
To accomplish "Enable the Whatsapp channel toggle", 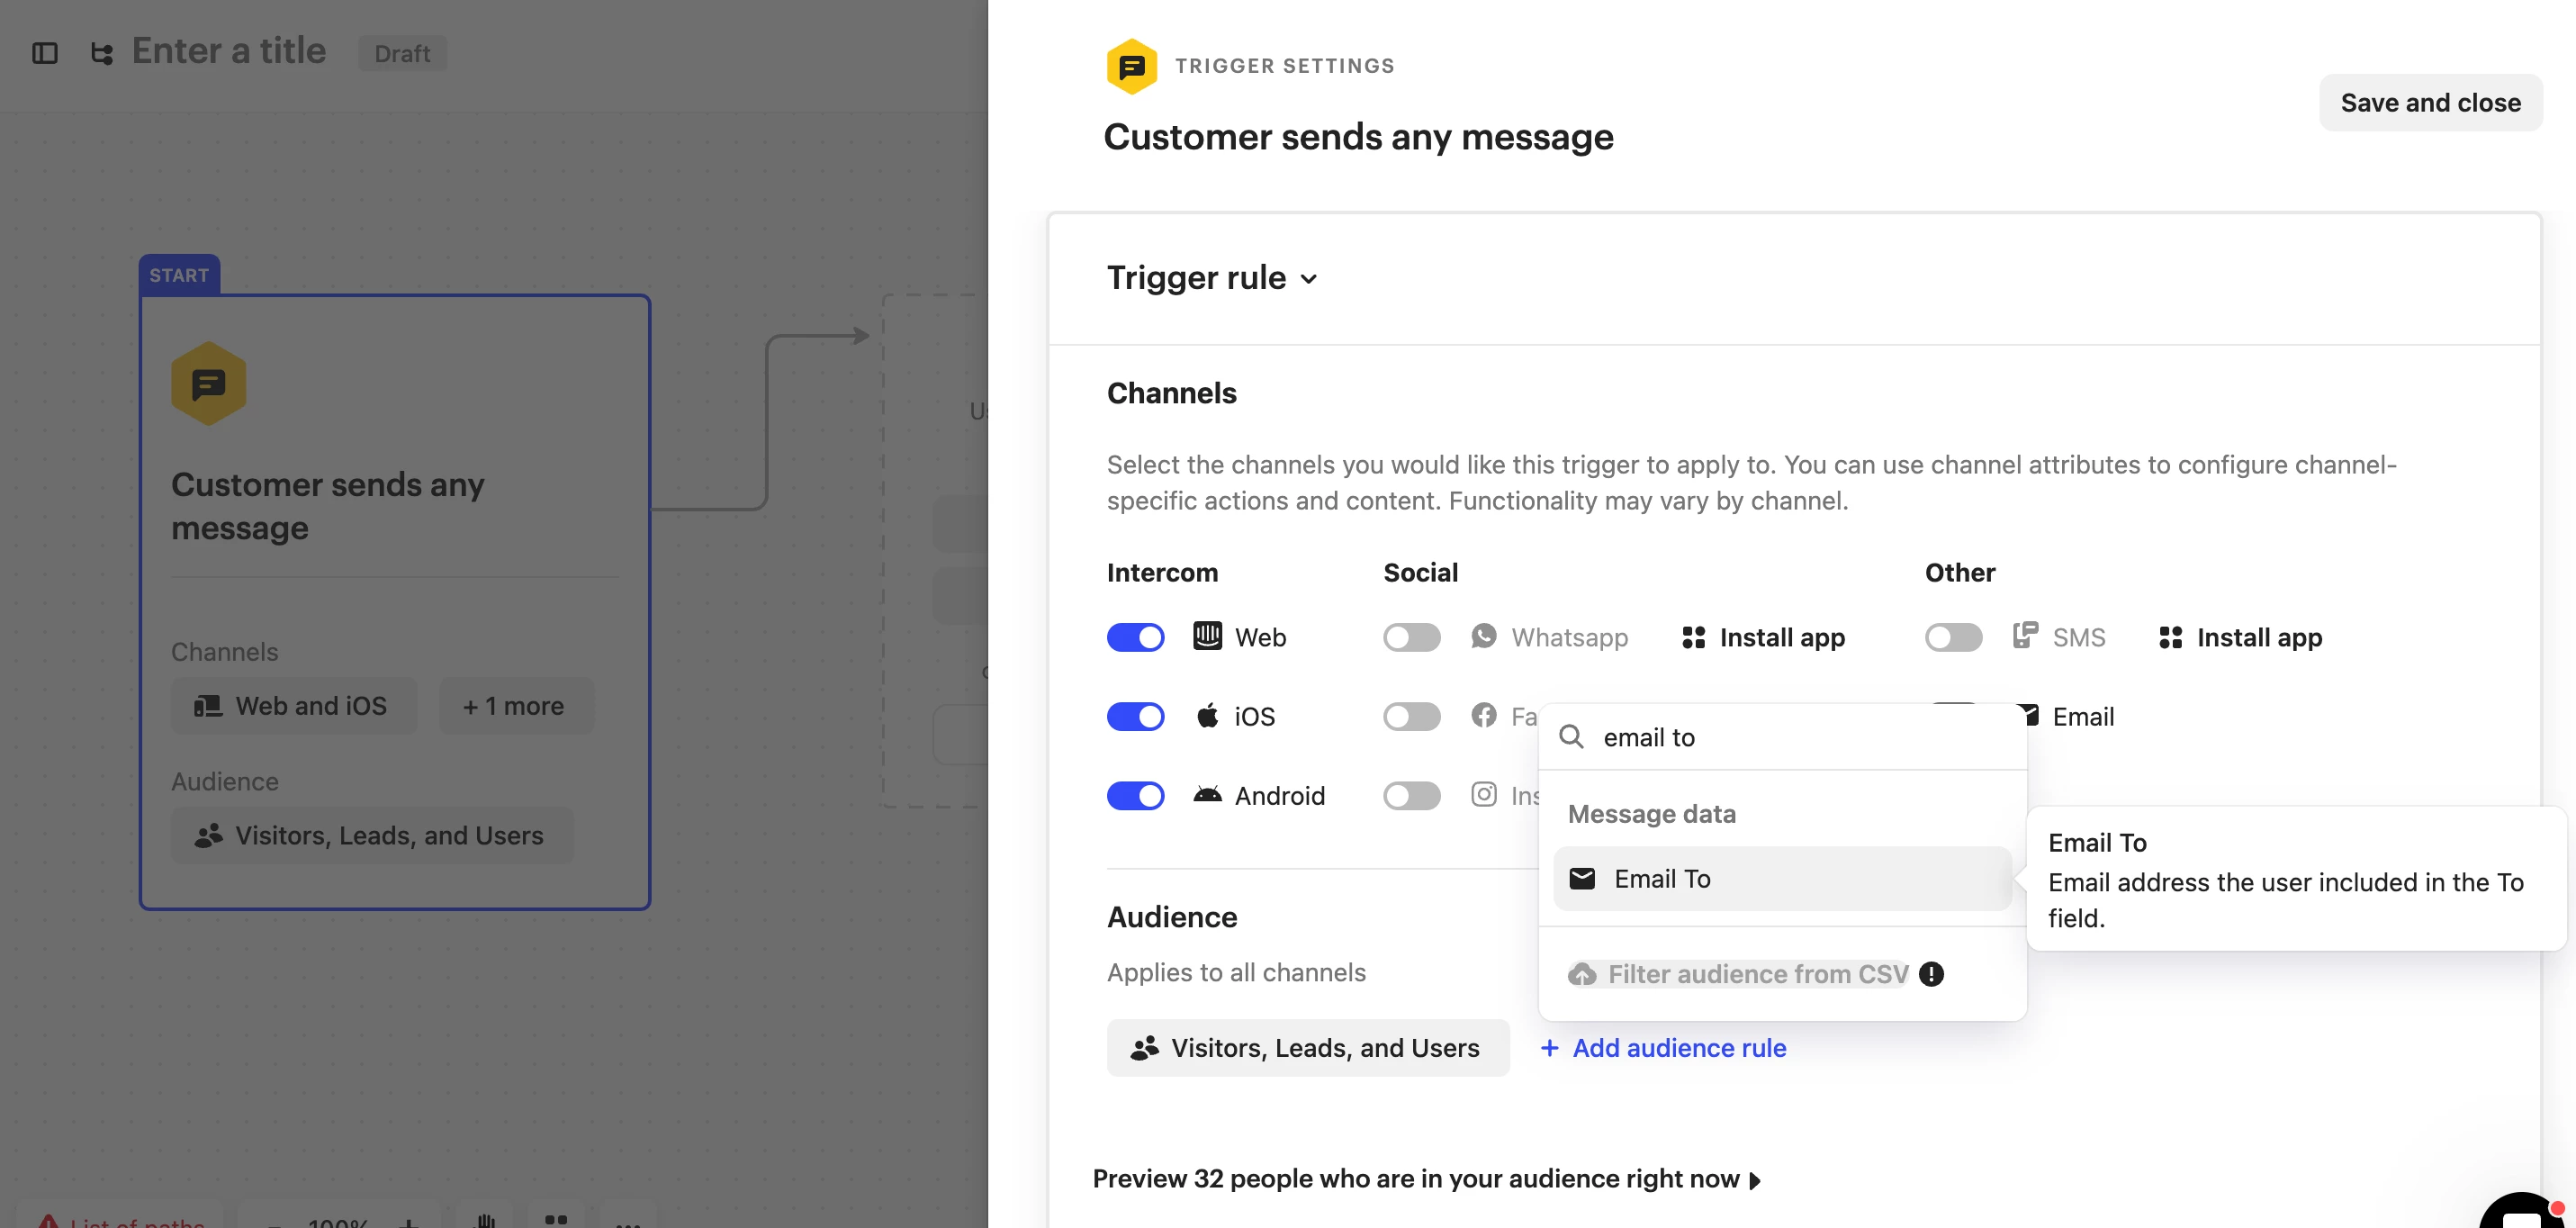I will pos(1411,637).
